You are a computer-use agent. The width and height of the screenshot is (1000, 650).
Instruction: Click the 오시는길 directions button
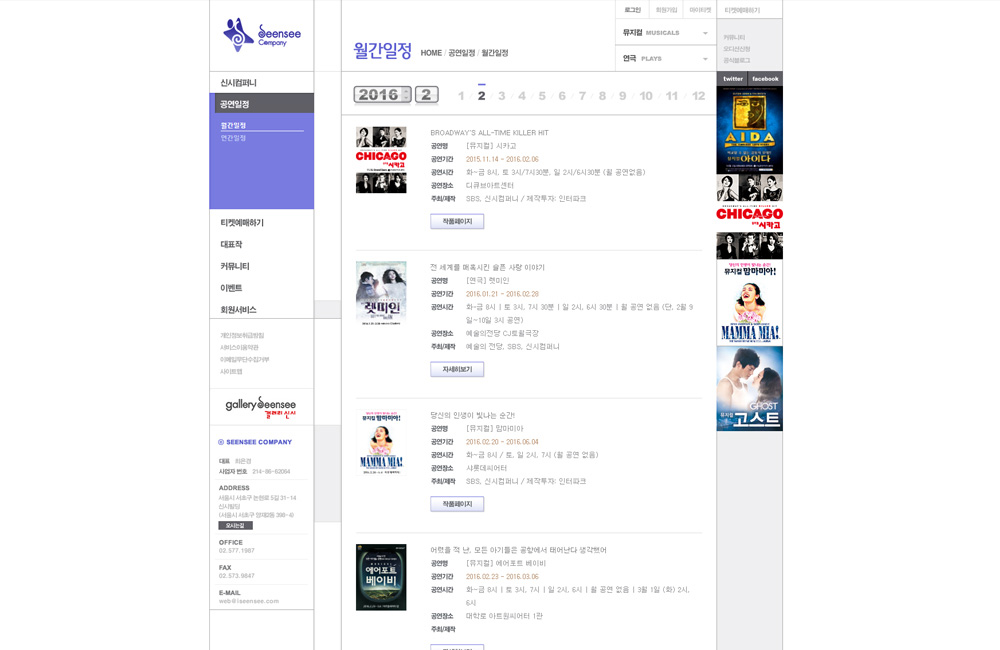point(235,526)
